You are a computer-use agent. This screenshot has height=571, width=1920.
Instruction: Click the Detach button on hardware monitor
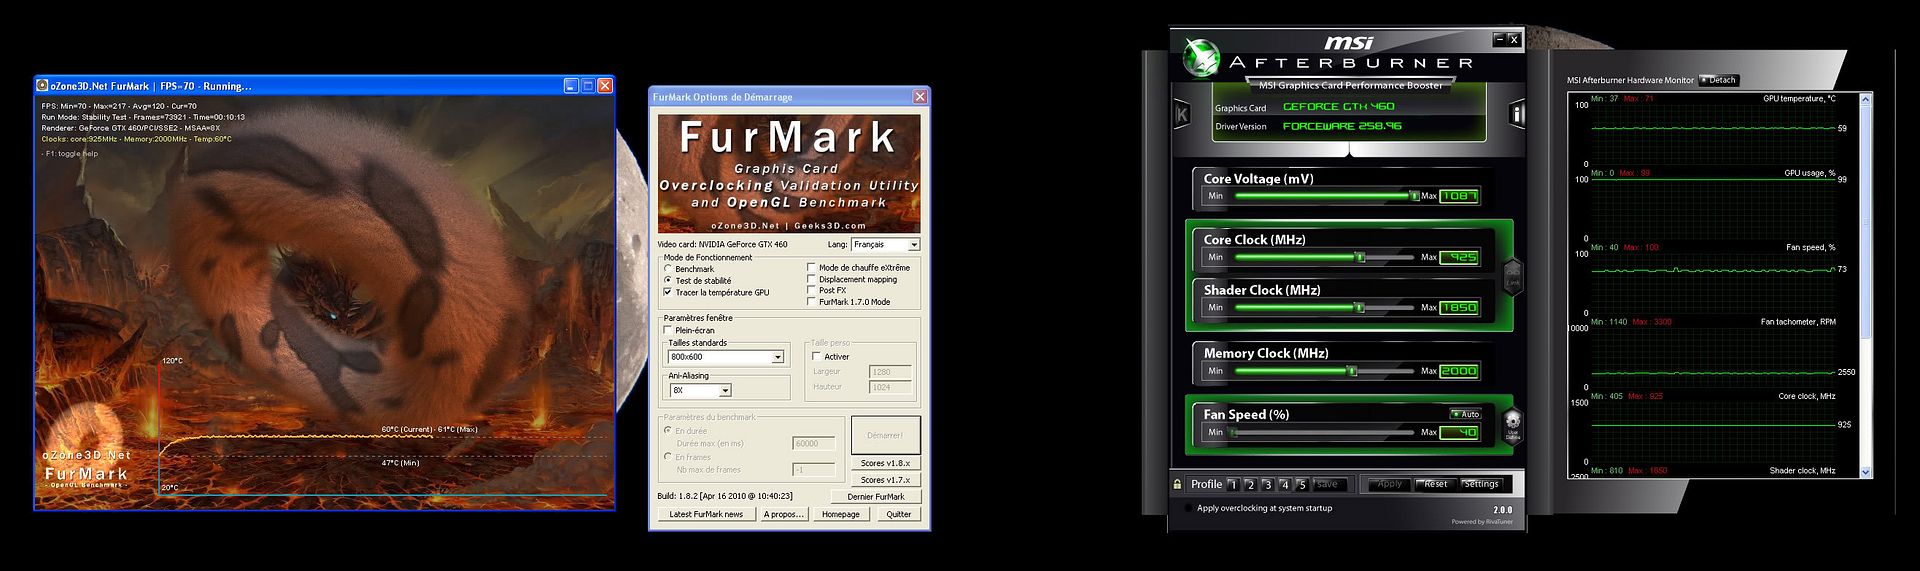click(1719, 80)
